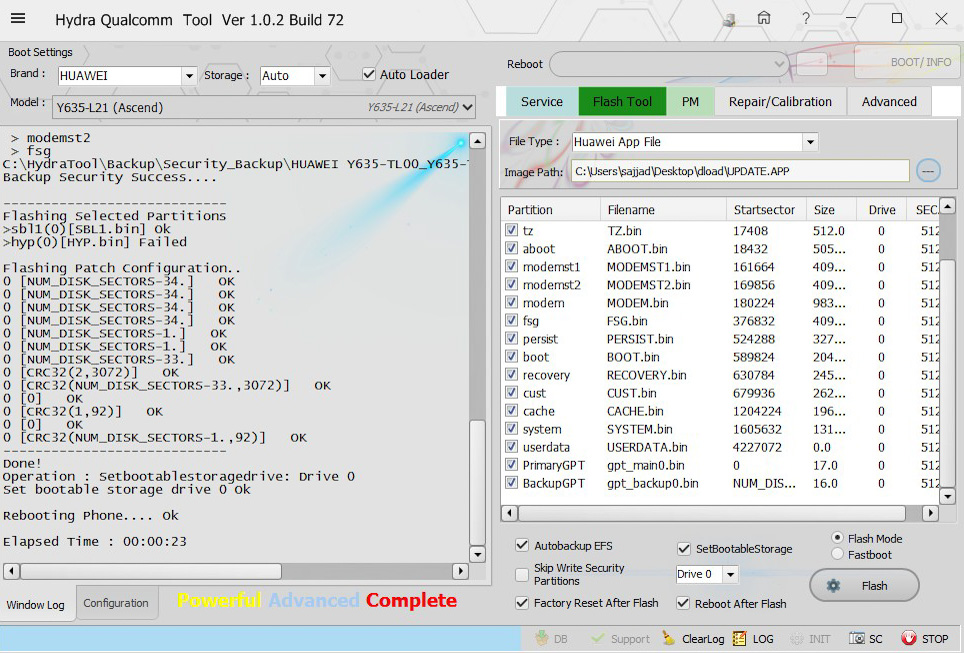Click the Flash button
964x653 pixels.
click(864, 585)
